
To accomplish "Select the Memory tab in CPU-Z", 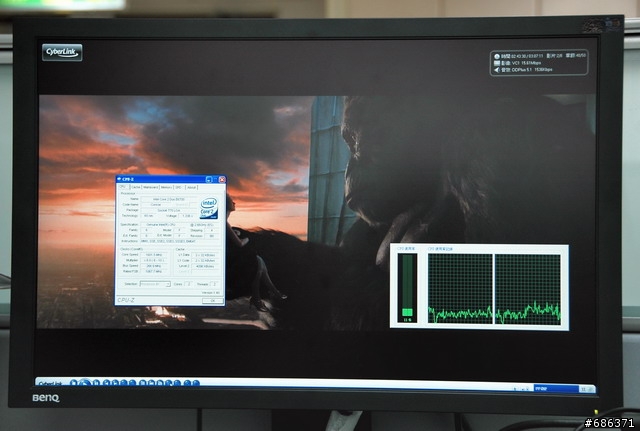I will (166, 187).
